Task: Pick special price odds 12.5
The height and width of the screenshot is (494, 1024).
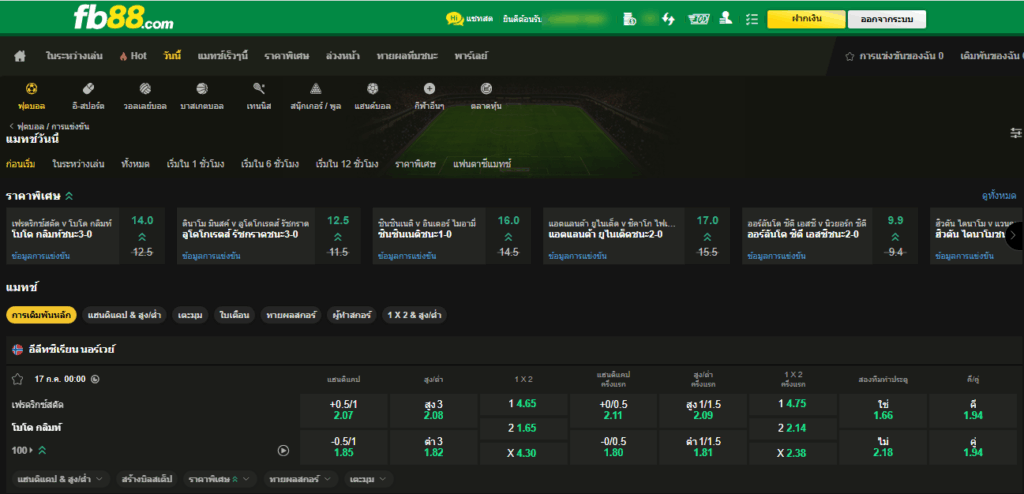Action: tap(338, 220)
